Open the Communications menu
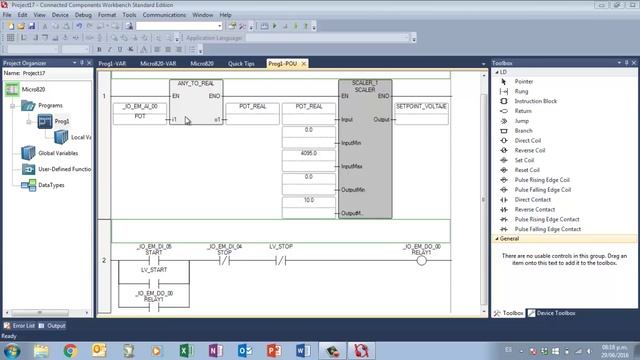This screenshot has width=640, height=360. pyautogui.click(x=164, y=15)
